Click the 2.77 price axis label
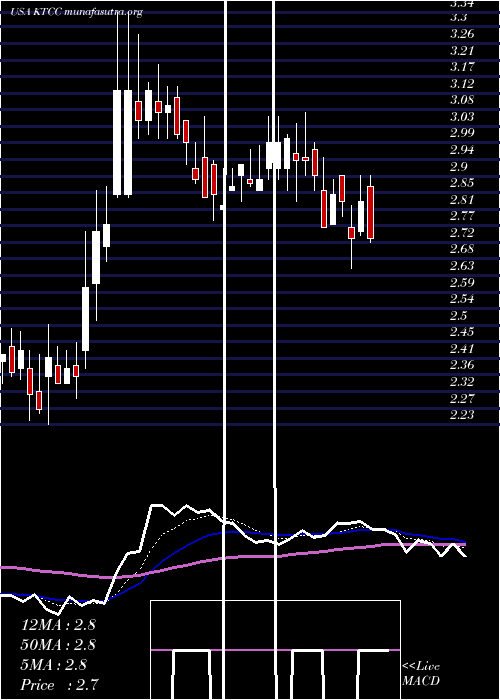 (x=462, y=216)
